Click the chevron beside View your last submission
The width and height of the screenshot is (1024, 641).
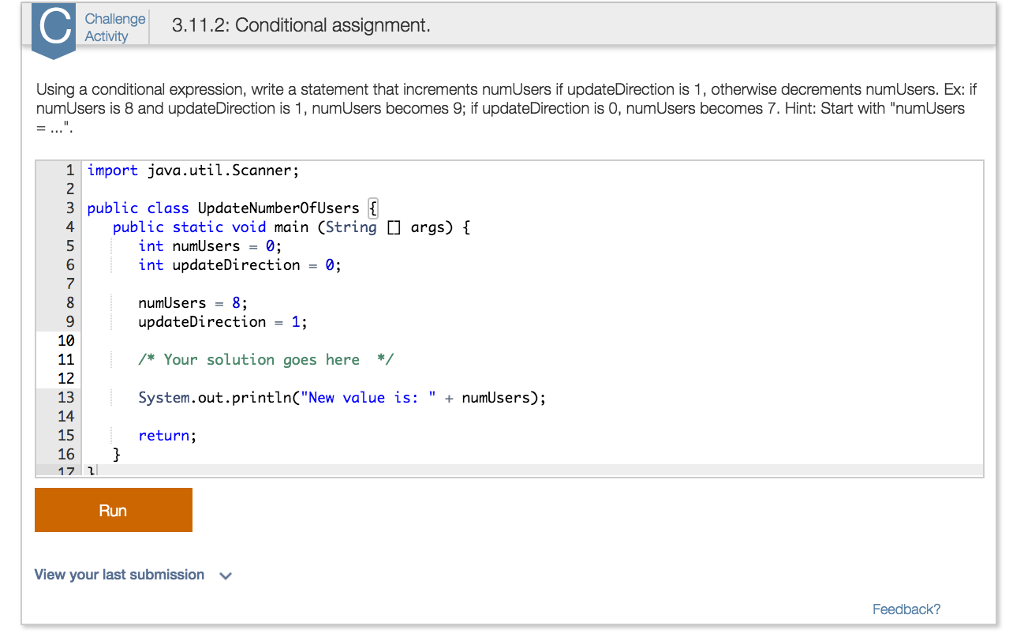[x=225, y=575]
